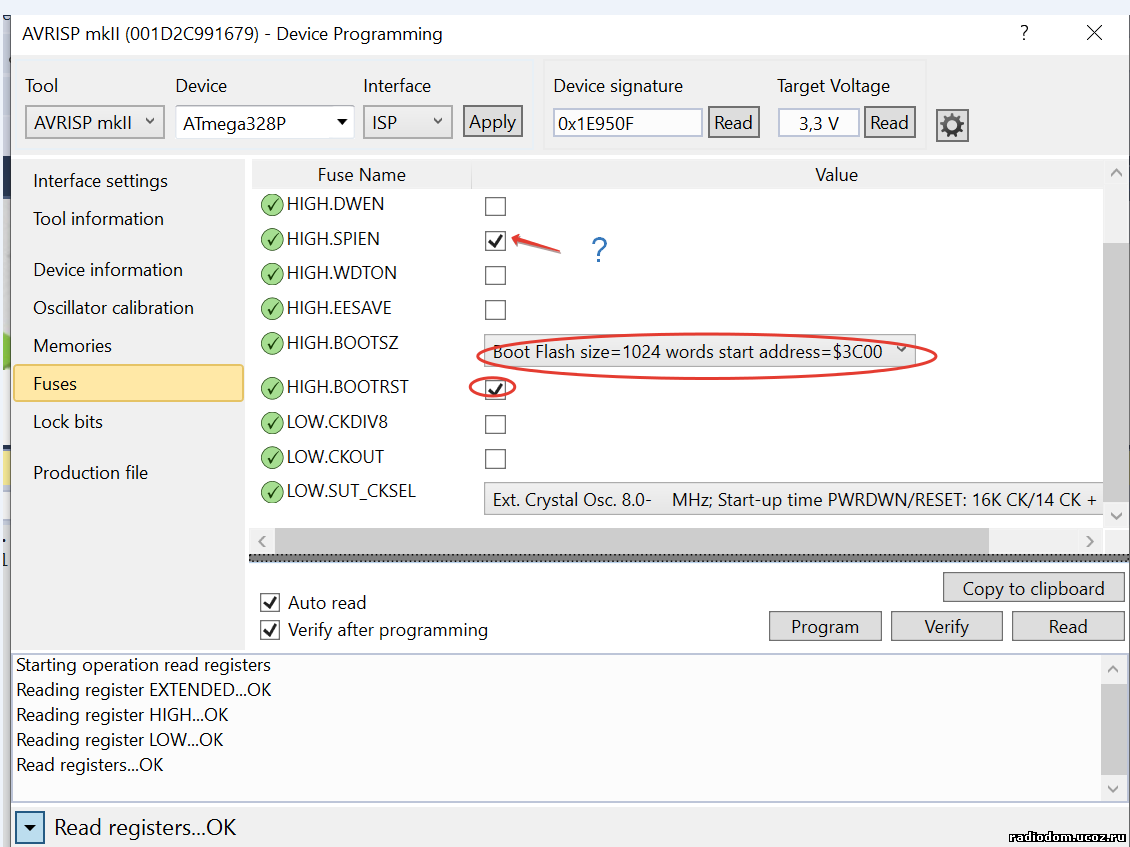The image size is (1130, 847).
Task: Click the output log scroll down arrow
Action: [1113, 789]
